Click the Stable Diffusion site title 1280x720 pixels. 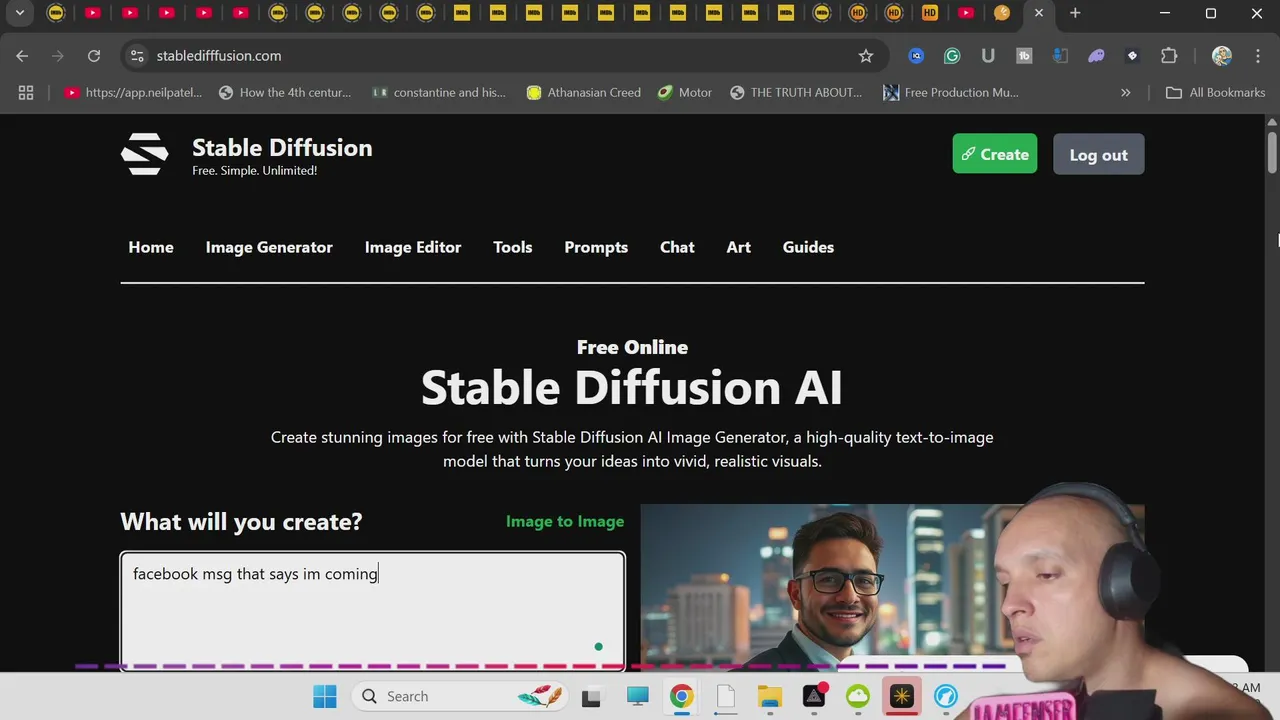pos(282,147)
